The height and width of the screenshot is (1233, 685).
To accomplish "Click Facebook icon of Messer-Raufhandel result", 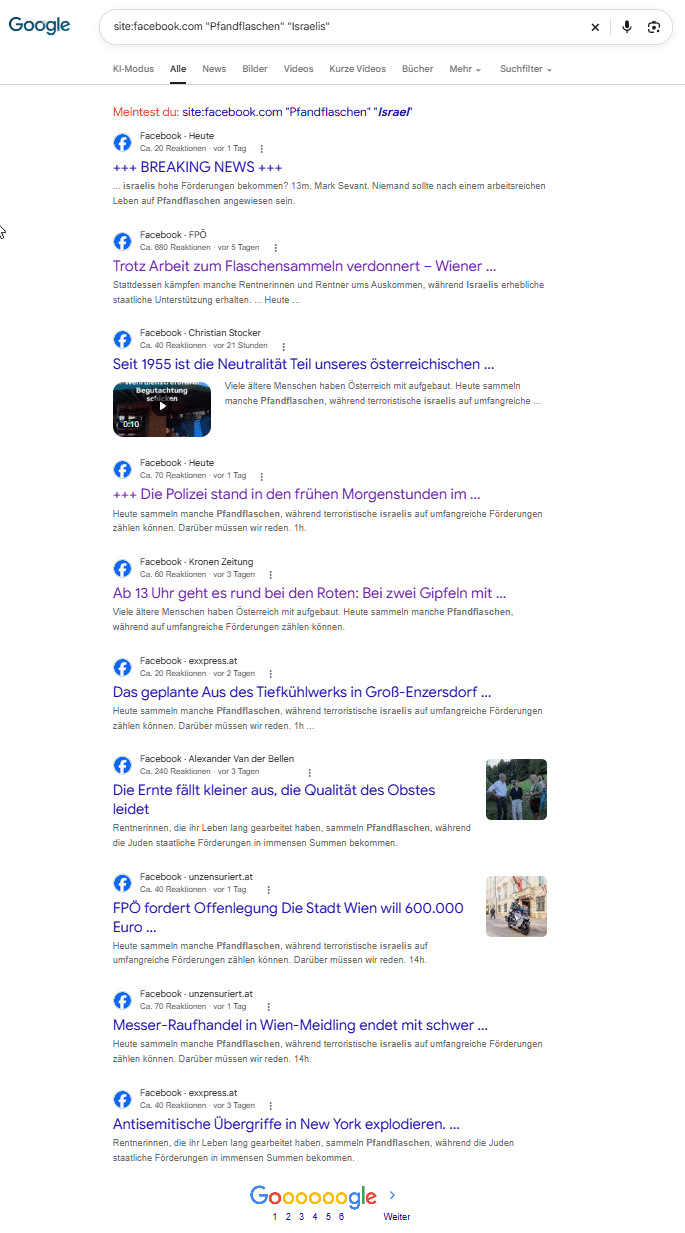I will point(122,1000).
